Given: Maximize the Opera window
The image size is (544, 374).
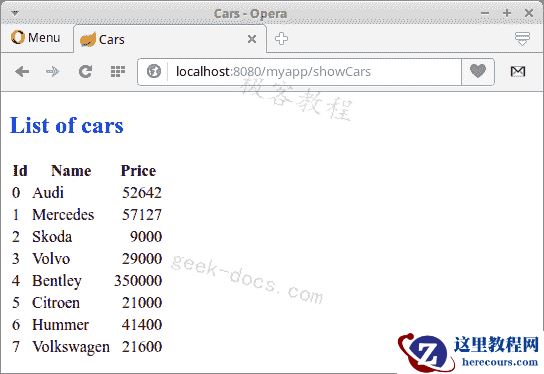Looking at the screenshot, I should tap(507, 13).
